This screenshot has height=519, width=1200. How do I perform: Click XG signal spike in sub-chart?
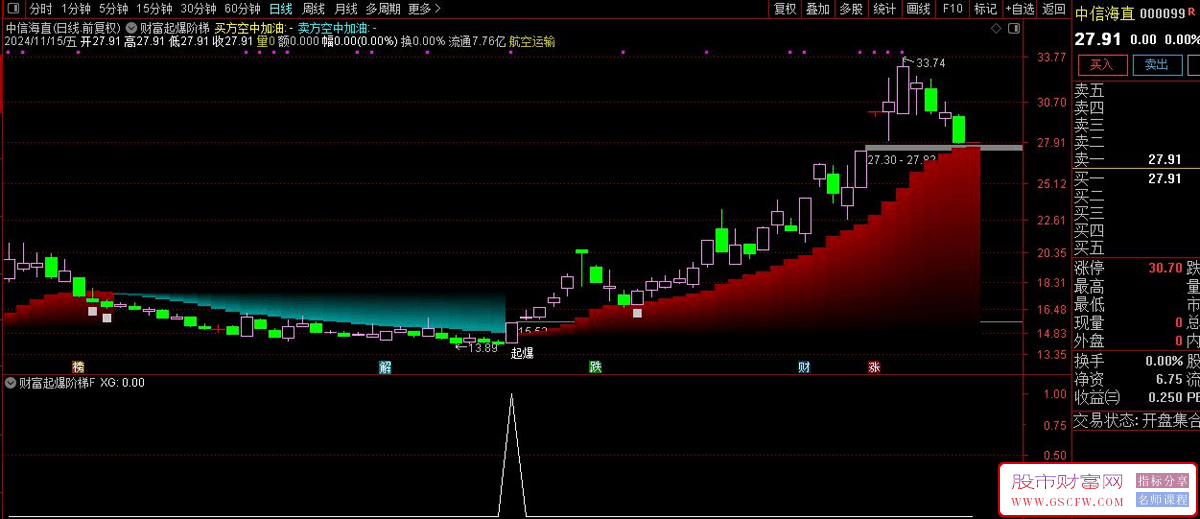coord(512,455)
